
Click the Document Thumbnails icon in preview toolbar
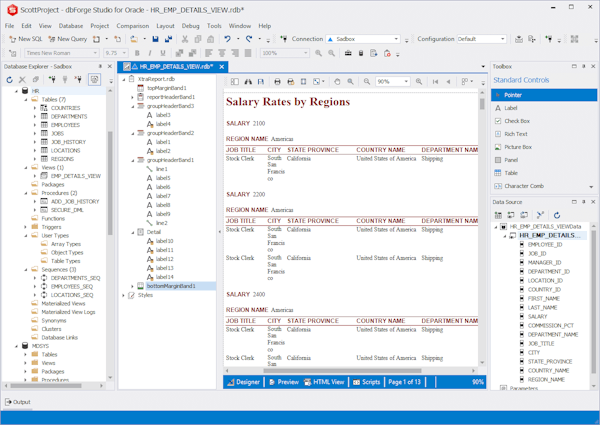pyautogui.click(x=235, y=81)
